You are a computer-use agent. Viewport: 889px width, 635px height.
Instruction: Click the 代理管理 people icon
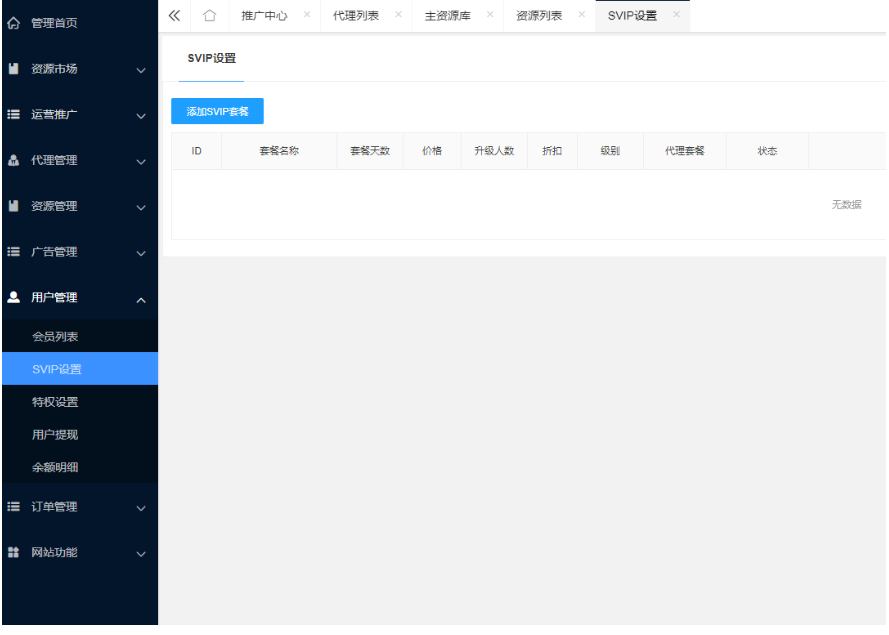(14, 160)
